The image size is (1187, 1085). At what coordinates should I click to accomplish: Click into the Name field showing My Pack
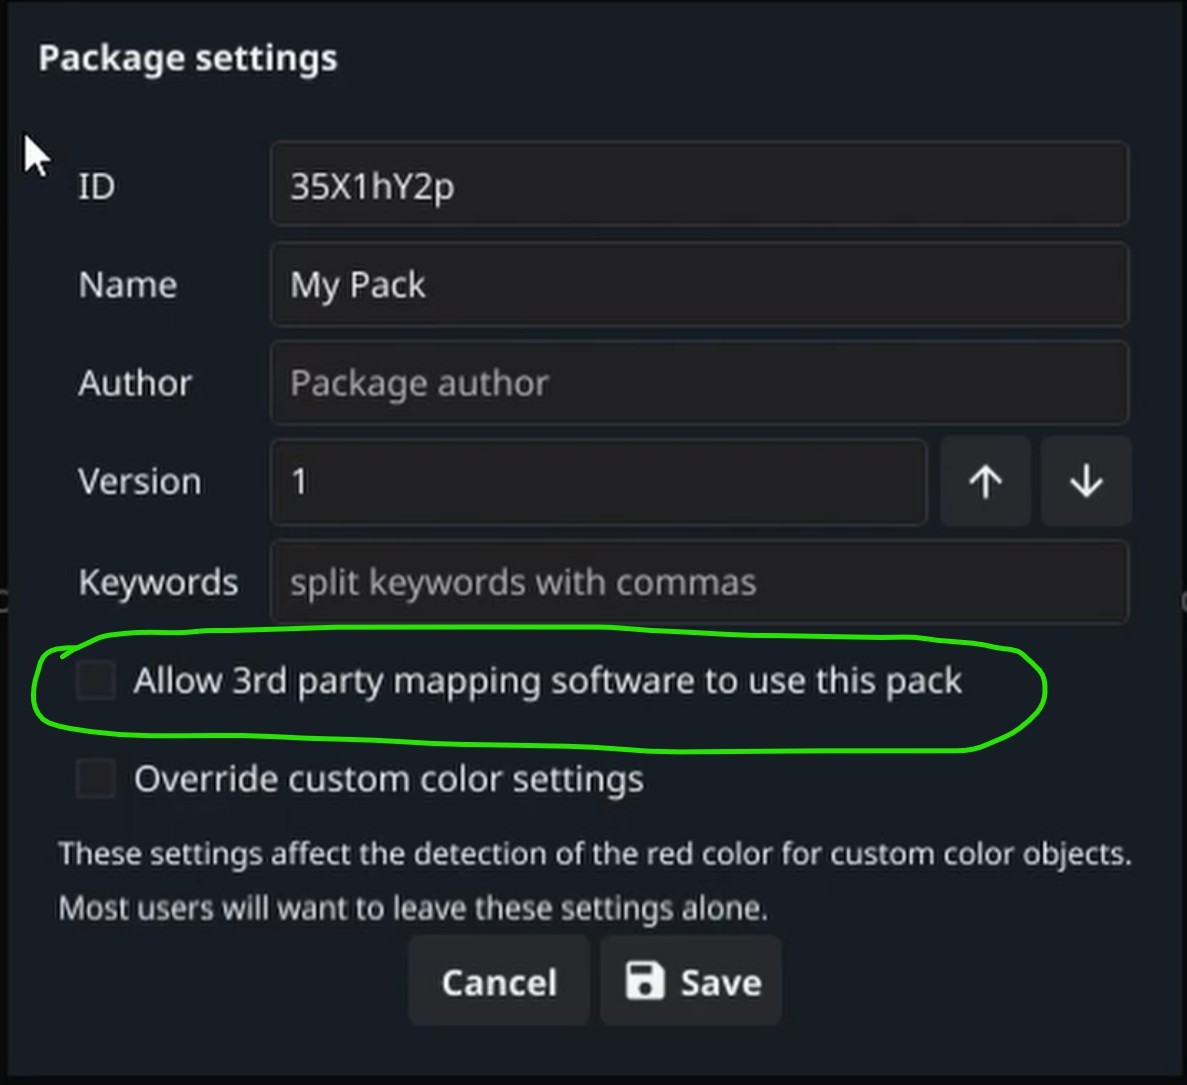(699, 285)
